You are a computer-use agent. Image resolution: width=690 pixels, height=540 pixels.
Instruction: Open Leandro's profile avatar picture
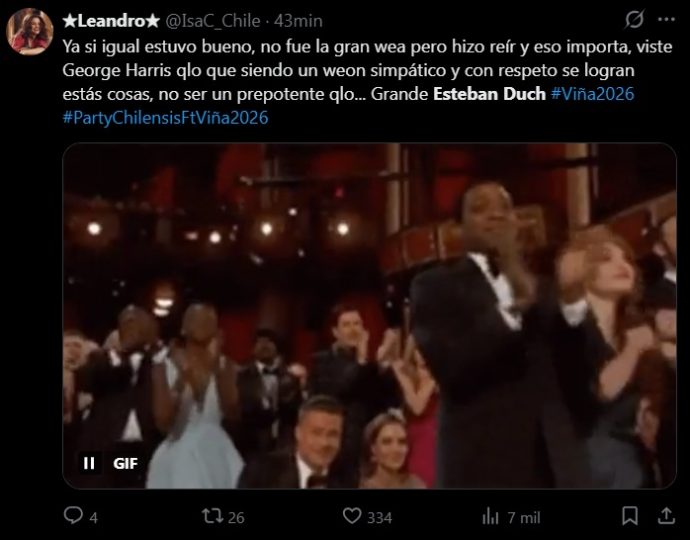tap(29, 32)
